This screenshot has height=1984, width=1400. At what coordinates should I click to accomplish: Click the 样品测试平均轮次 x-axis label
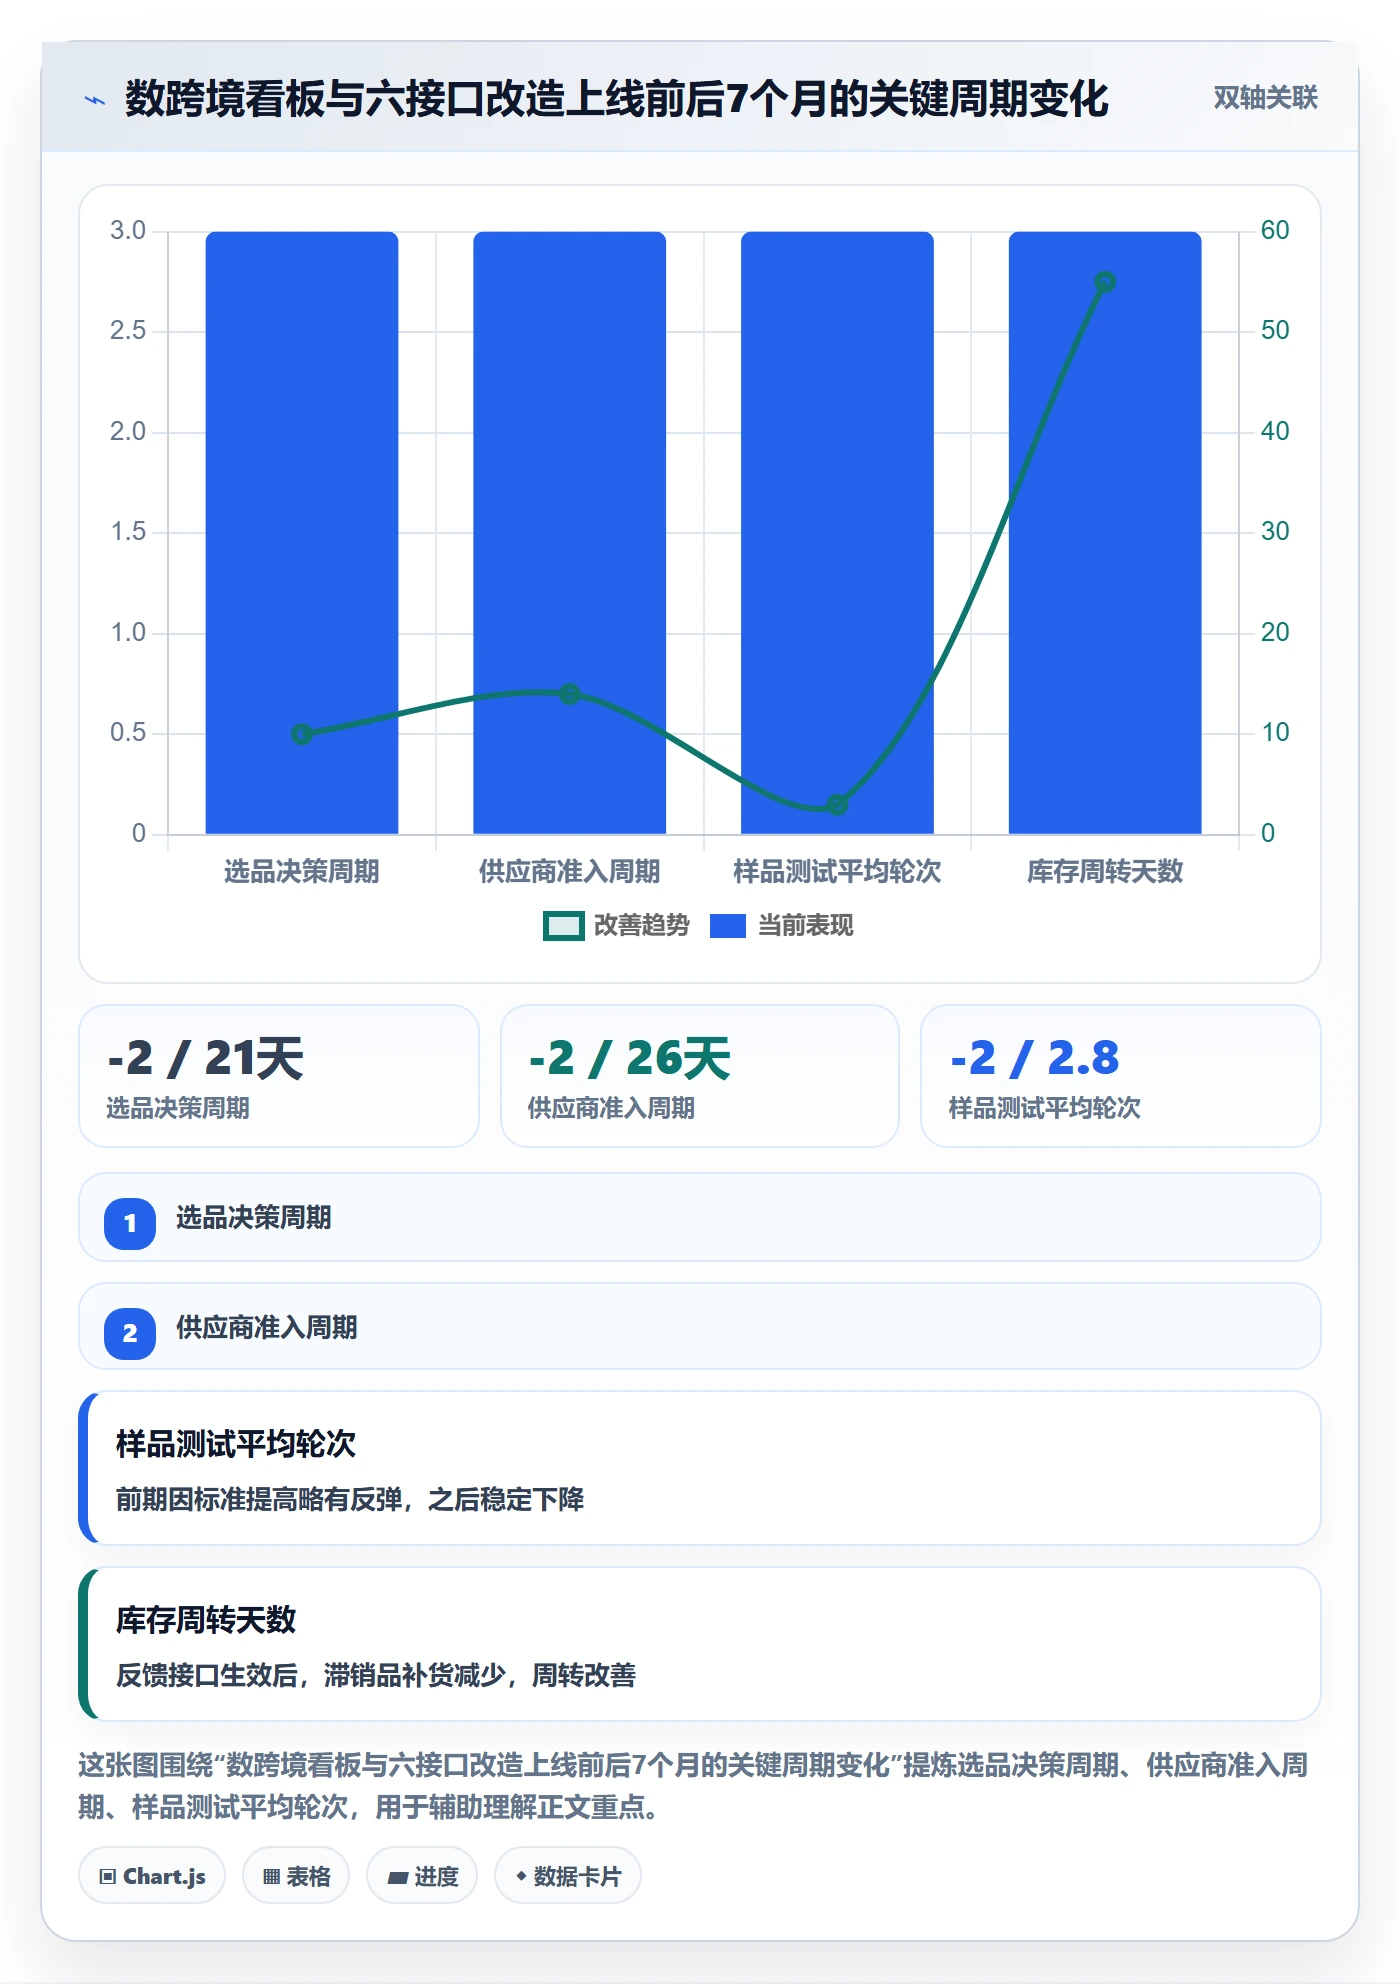(838, 872)
